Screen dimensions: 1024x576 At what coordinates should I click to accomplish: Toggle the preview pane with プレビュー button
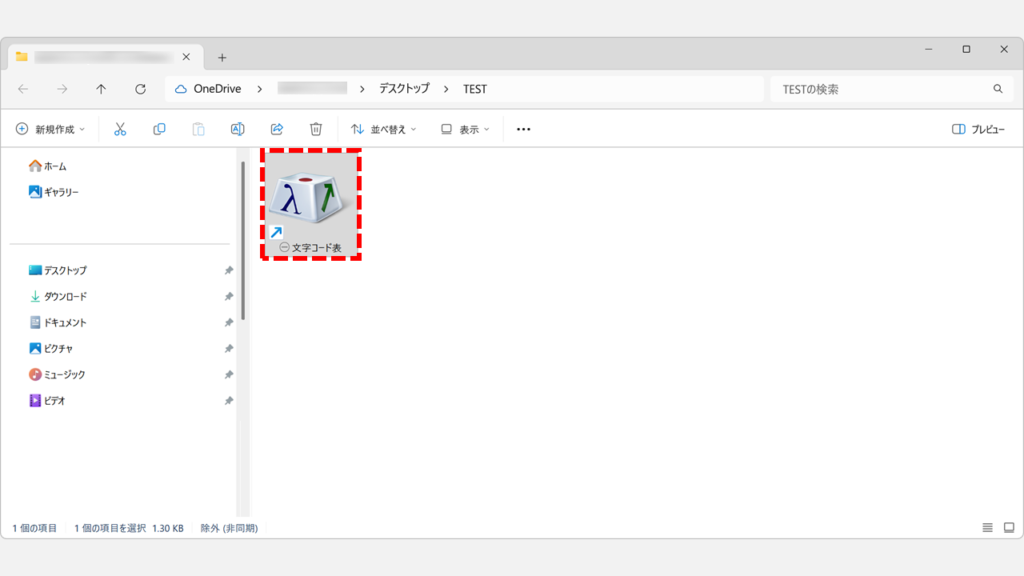tap(981, 128)
